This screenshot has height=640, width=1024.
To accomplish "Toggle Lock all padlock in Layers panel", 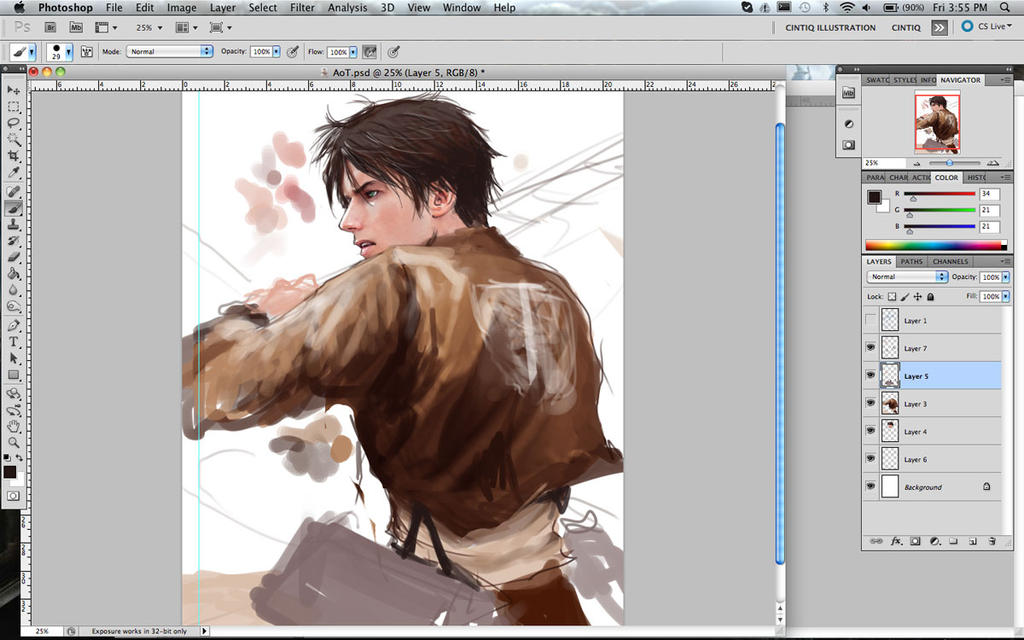I will coord(931,296).
